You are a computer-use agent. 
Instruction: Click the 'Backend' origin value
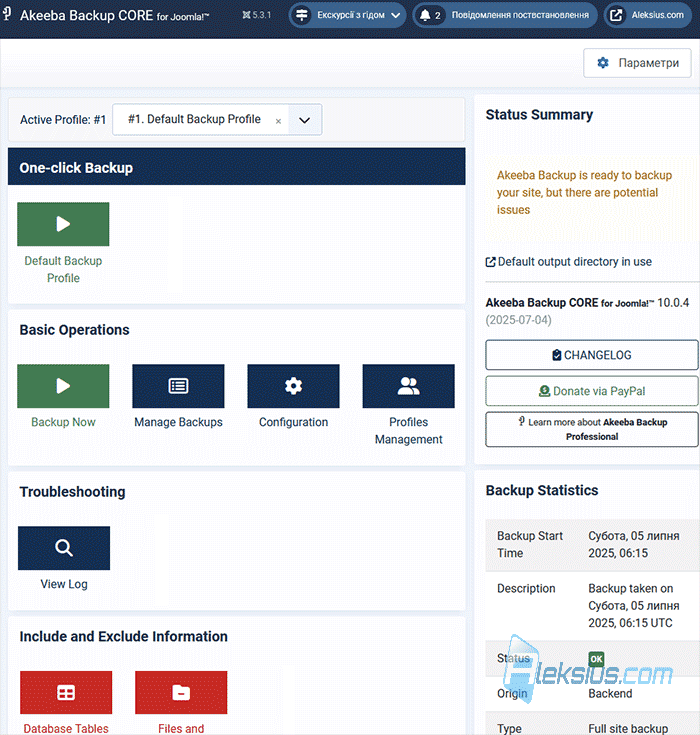(610, 694)
